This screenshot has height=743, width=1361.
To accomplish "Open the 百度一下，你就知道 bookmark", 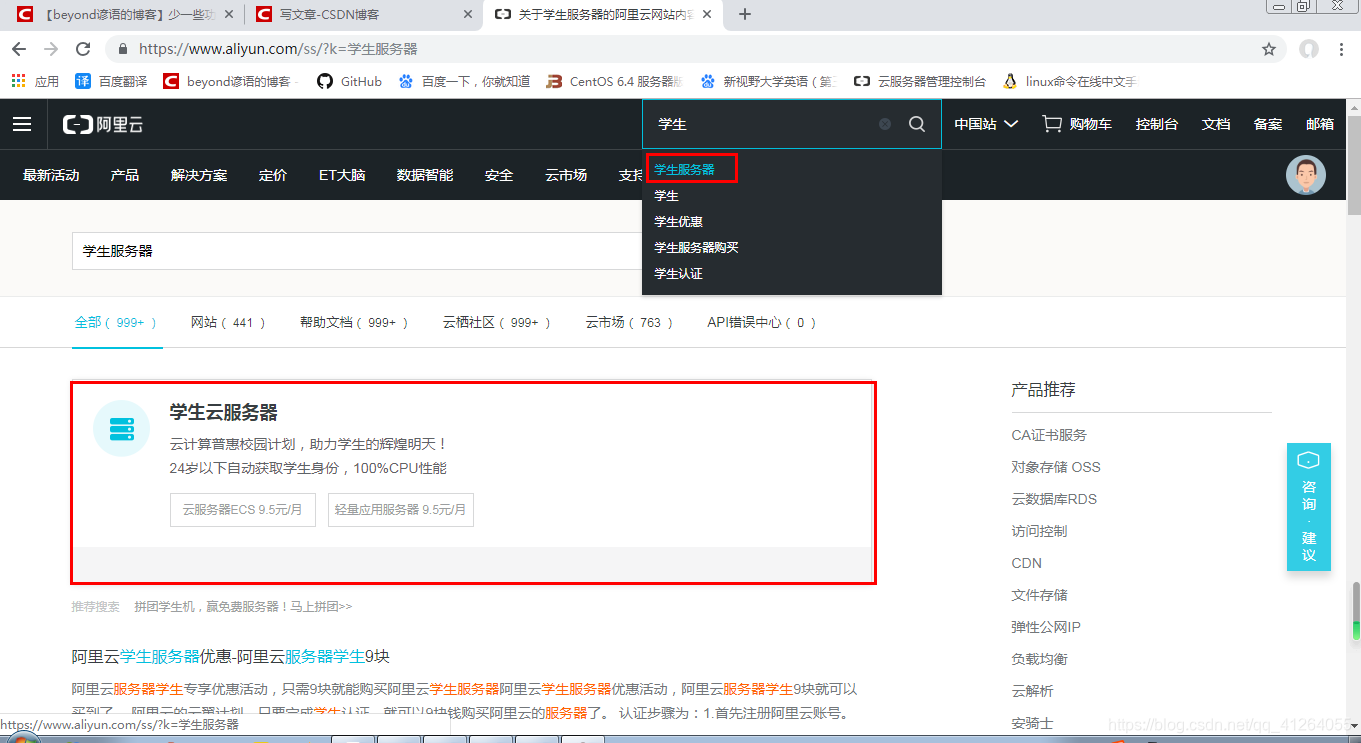I will 464,81.
